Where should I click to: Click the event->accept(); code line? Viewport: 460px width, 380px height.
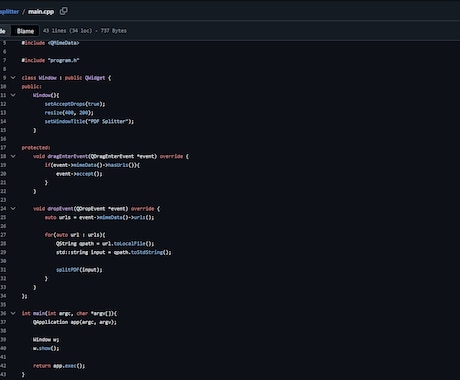pos(79,174)
